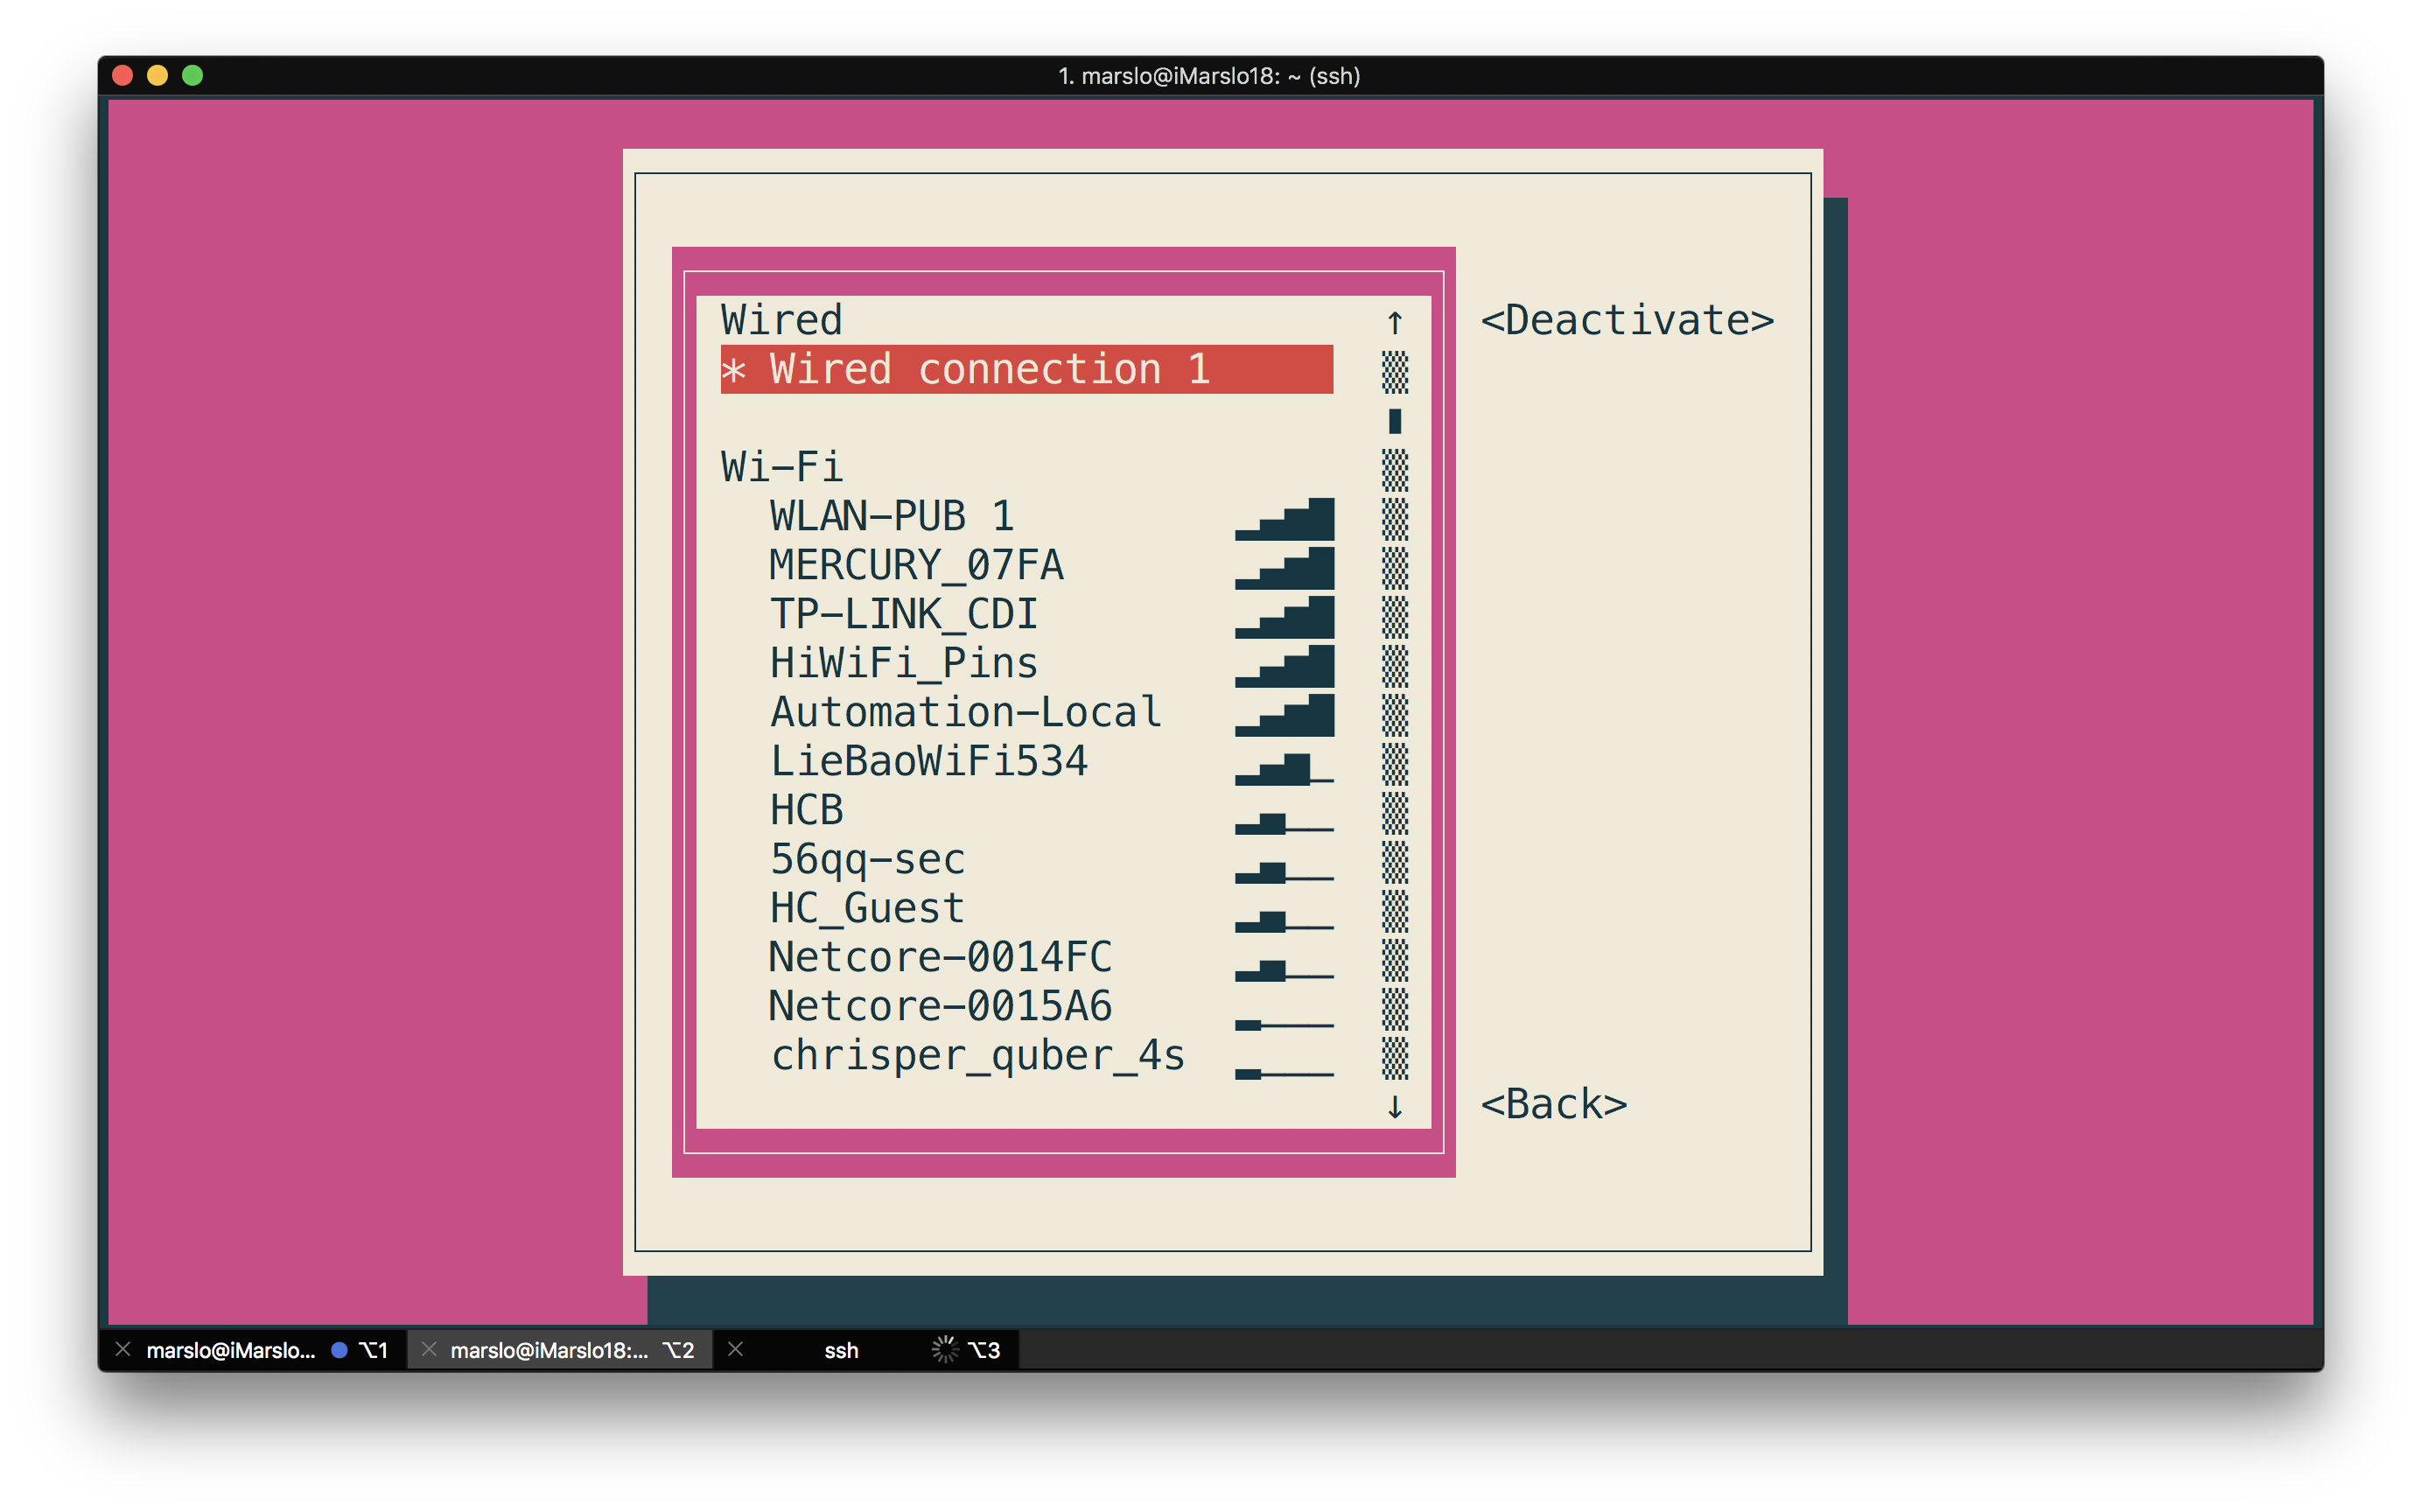Click the TP-LINK_CDI signal strength bars

pos(1284,617)
